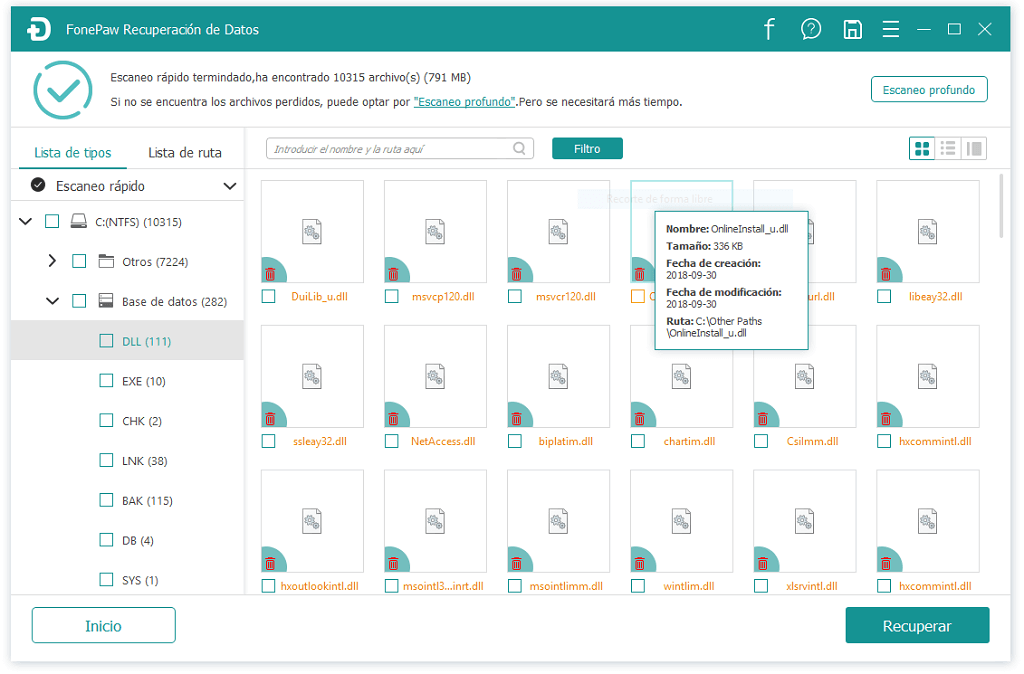1024x674 pixels.
Task: Click the file name msointl3...inrt.dll
Action: 443,586
